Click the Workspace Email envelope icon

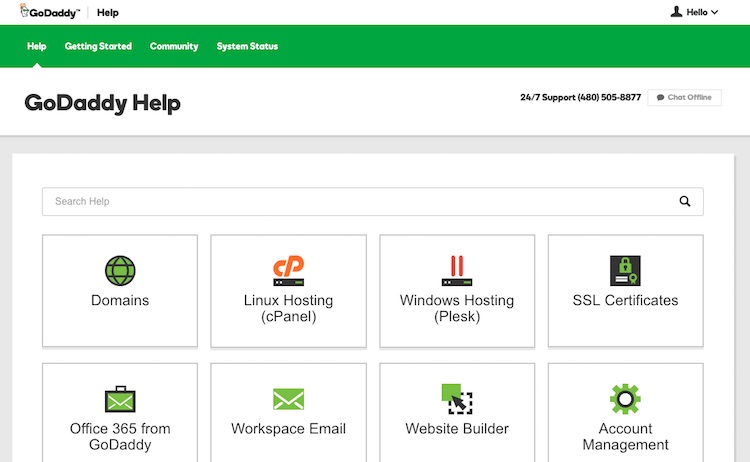[x=288, y=399]
